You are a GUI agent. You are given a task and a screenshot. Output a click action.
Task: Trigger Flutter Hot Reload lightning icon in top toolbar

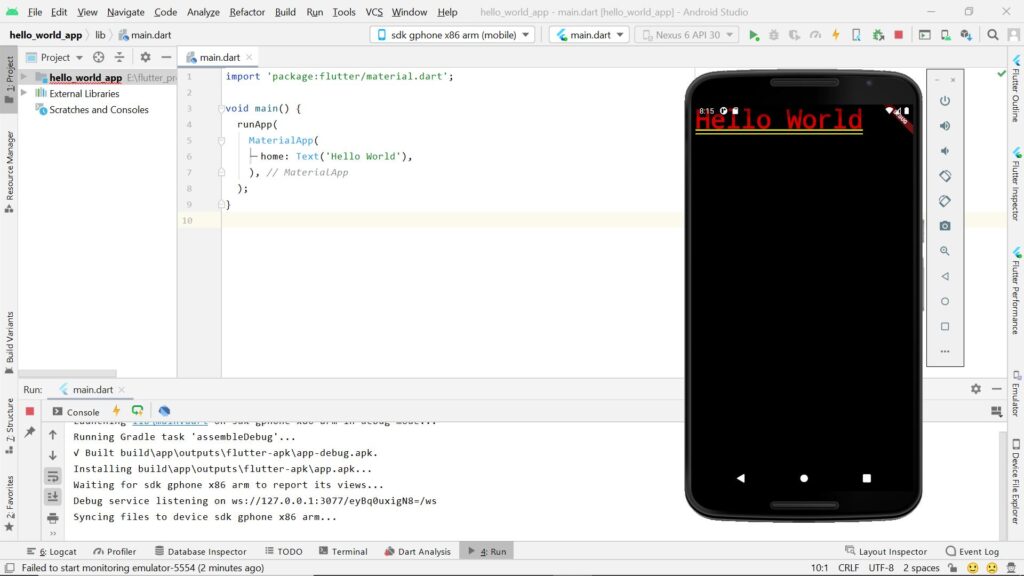click(836, 35)
